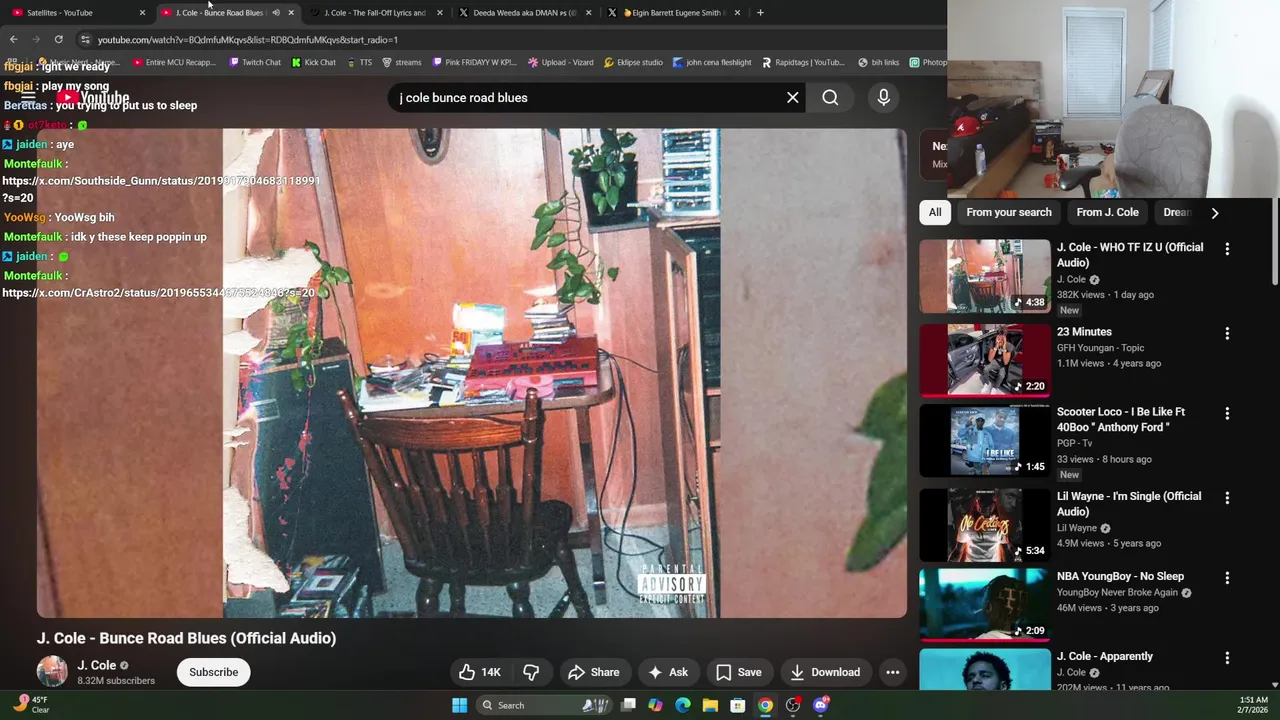Open weather widget showing 45°F Clear
The width and height of the screenshot is (1280, 720).
pyautogui.click(x=30, y=704)
